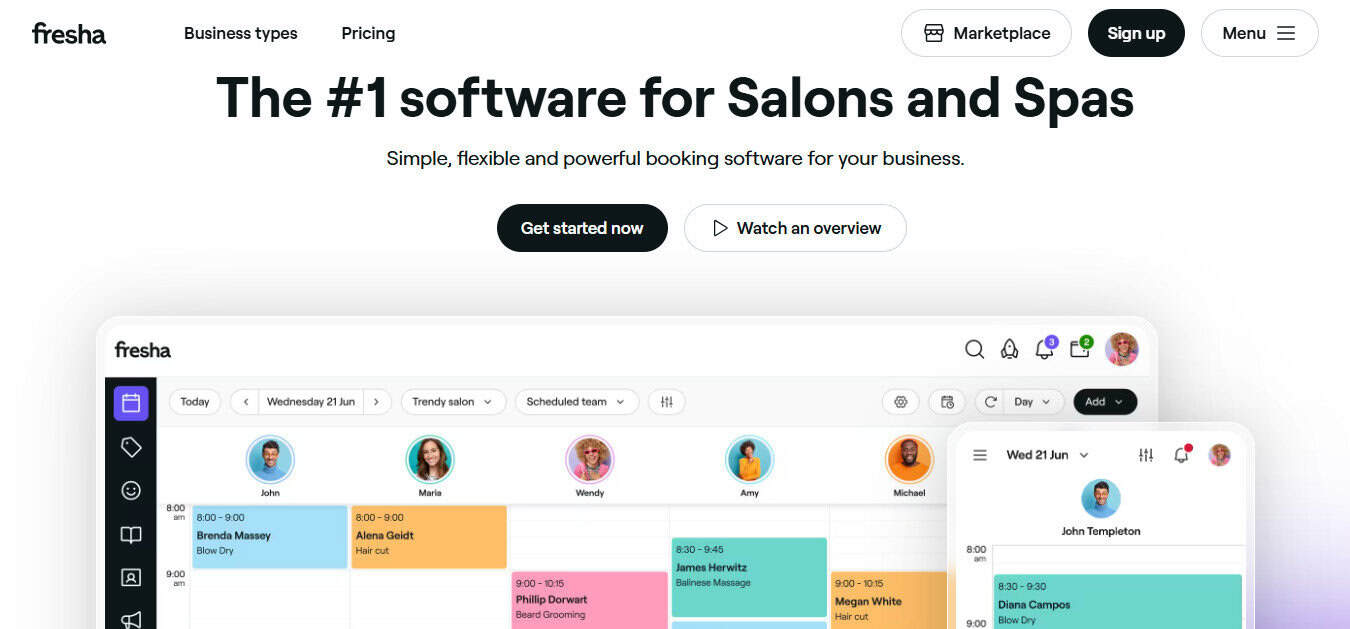The height and width of the screenshot is (629, 1350).
Task: Click the rocket icon in the app header
Action: [1009, 349]
